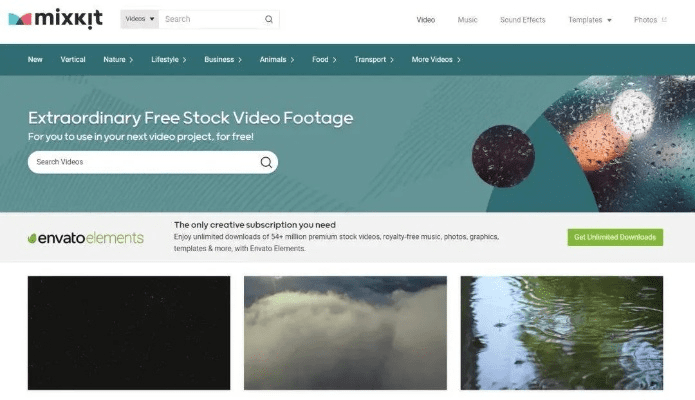The height and width of the screenshot is (400, 695).
Task: Open the cloudy sky video thumbnail
Action: click(345, 333)
